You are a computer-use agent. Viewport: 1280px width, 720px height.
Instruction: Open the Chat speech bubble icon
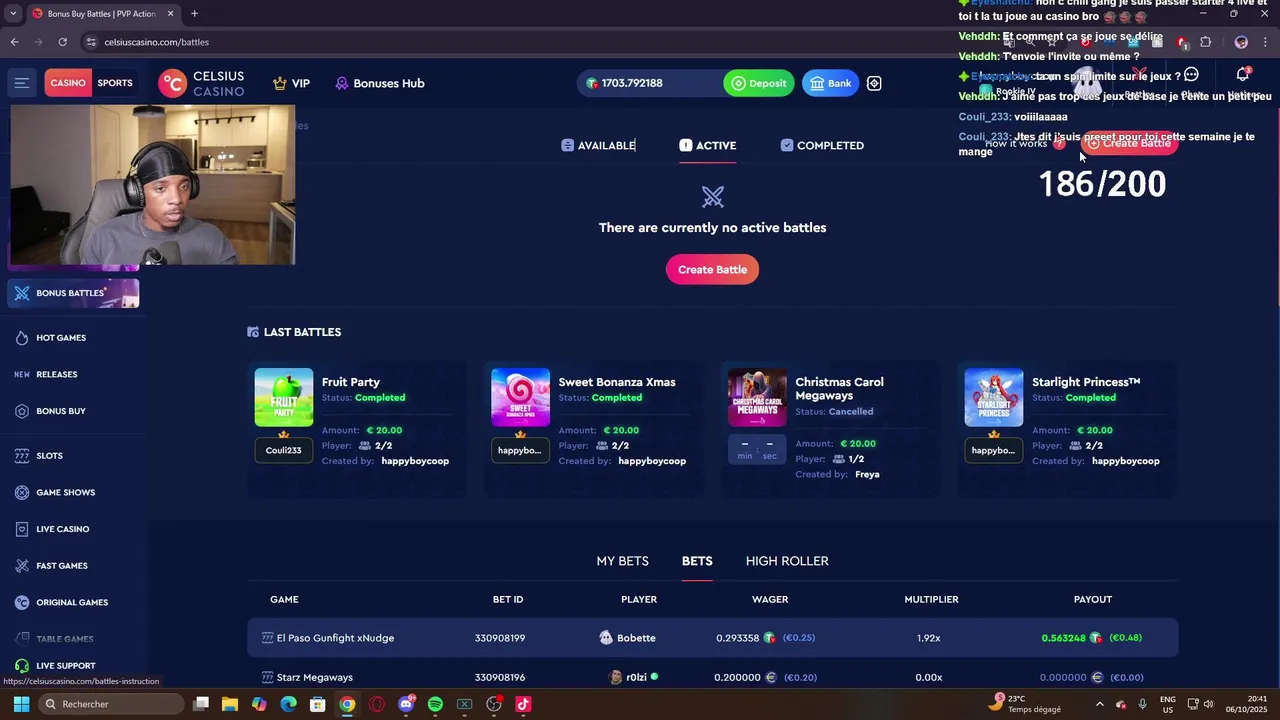(1191, 75)
